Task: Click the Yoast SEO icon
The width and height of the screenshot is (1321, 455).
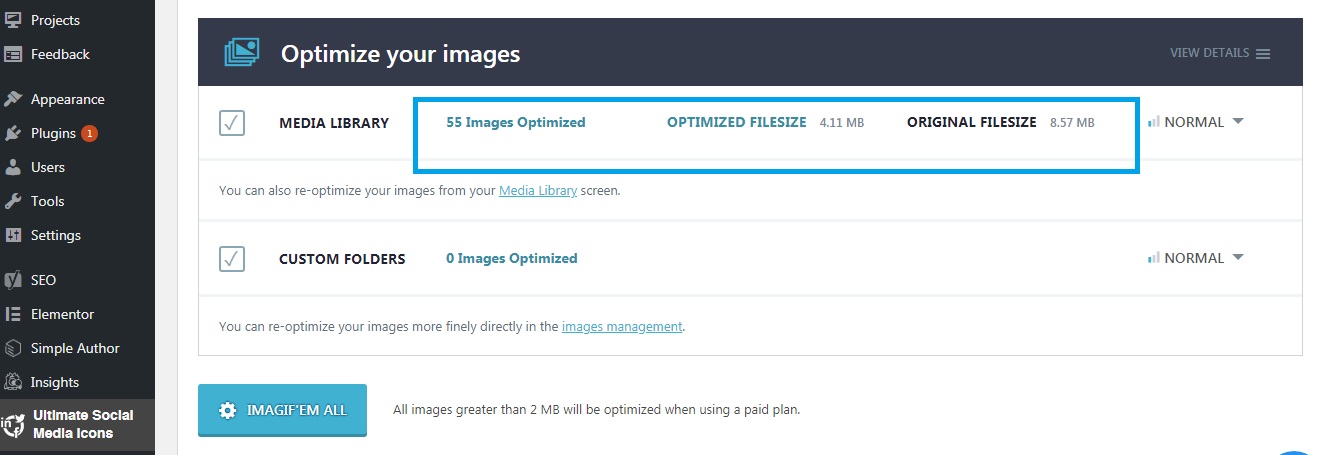Action: pyautogui.click(x=13, y=280)
